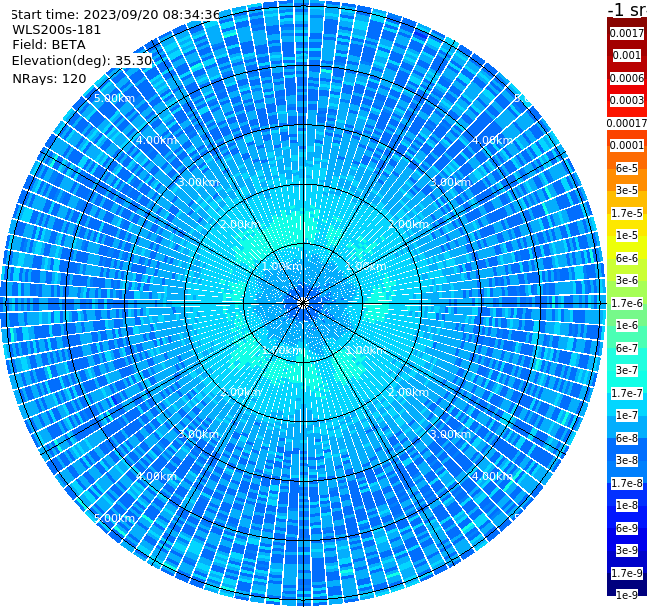
Task: Click the WLS200s-181 instrument label
Action: (x=57, y=30)
